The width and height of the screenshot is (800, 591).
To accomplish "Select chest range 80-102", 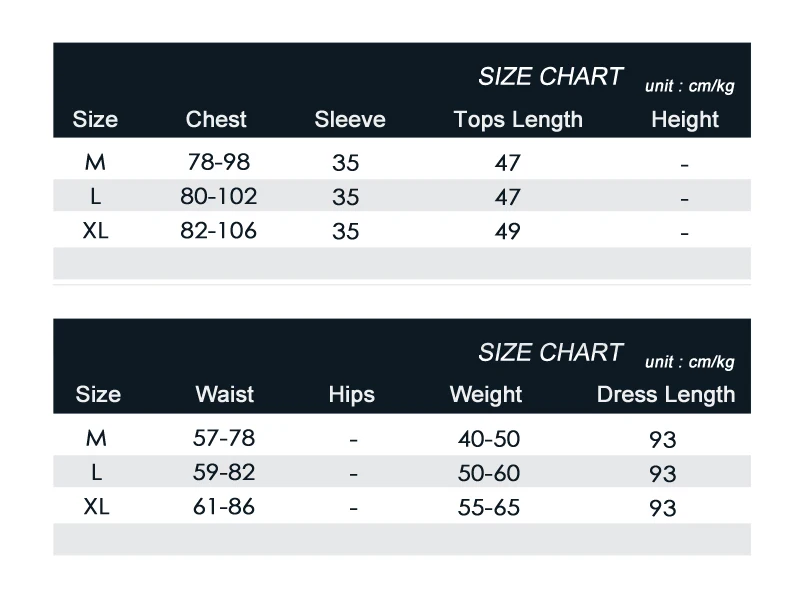I will pyautogui.click(x=218, y=196).
